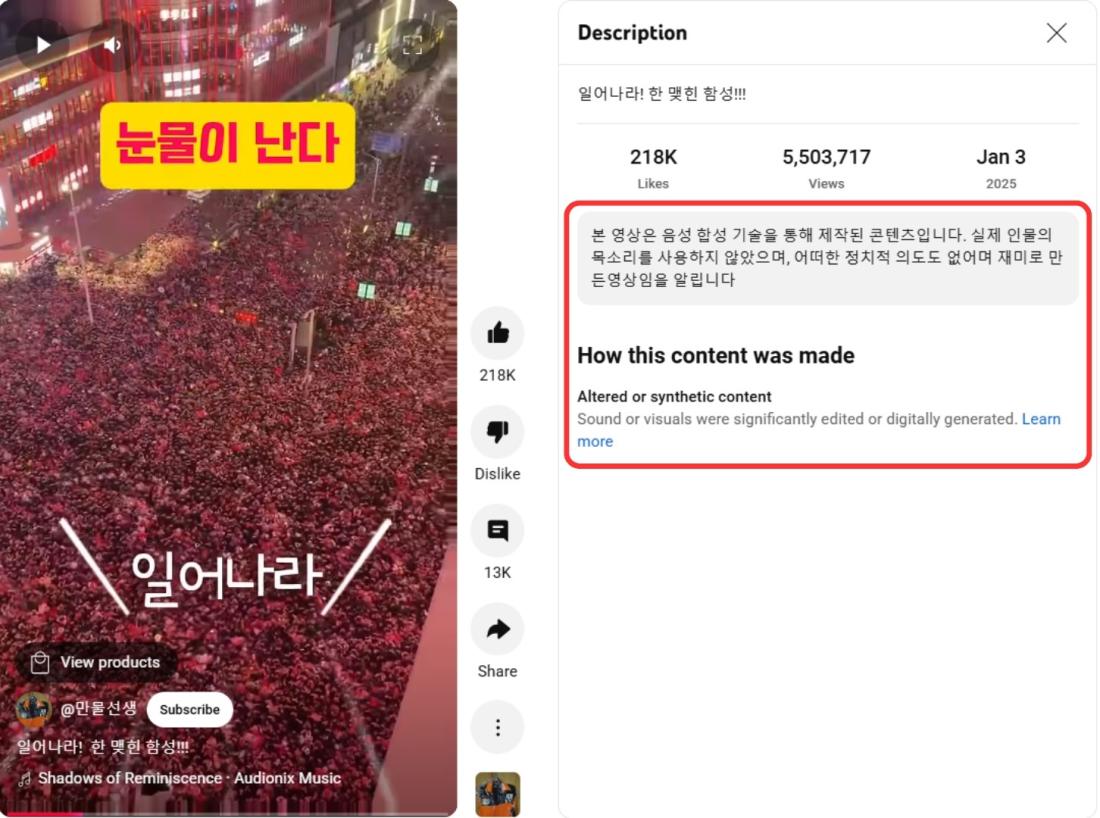This screenshot has height=818, width=1100.
Task: Follow the Learn more link
Action: [x=819, y=430]
